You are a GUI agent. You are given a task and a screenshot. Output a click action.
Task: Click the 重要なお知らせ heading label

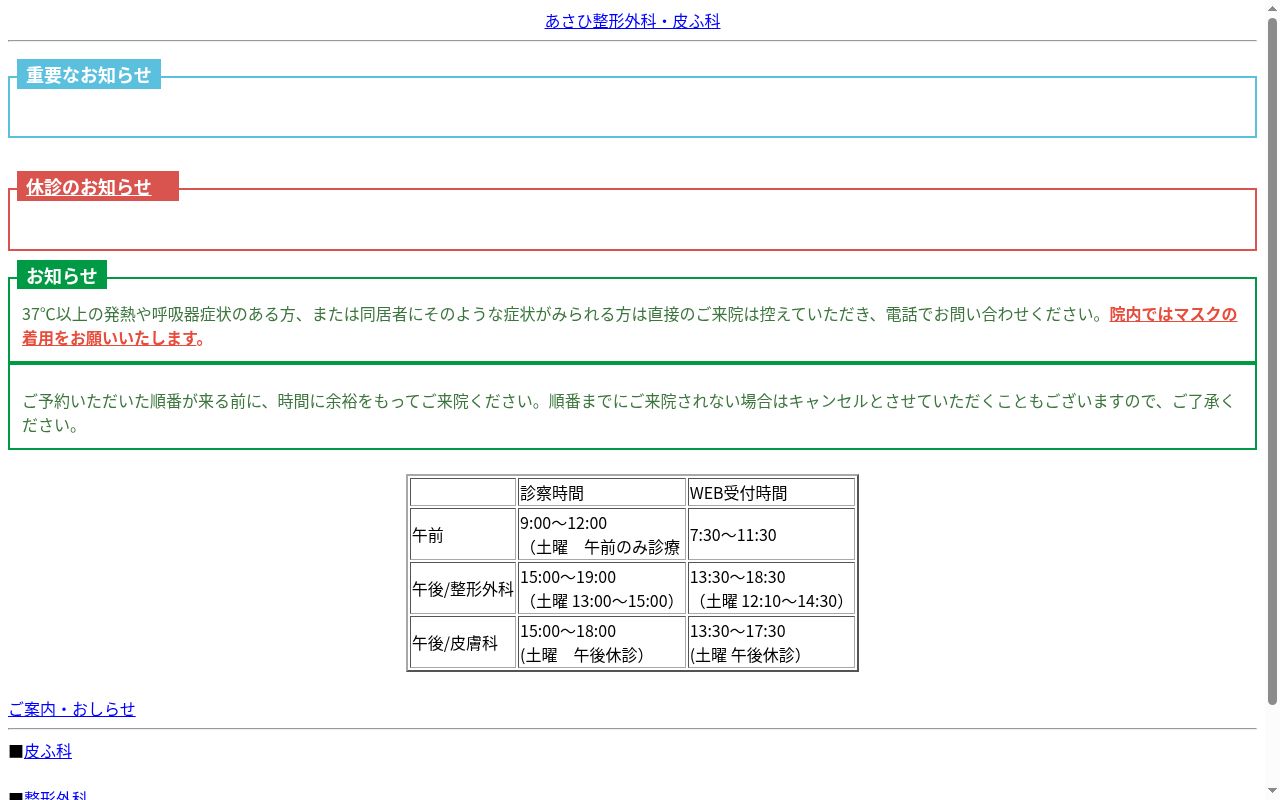(89, 75)
